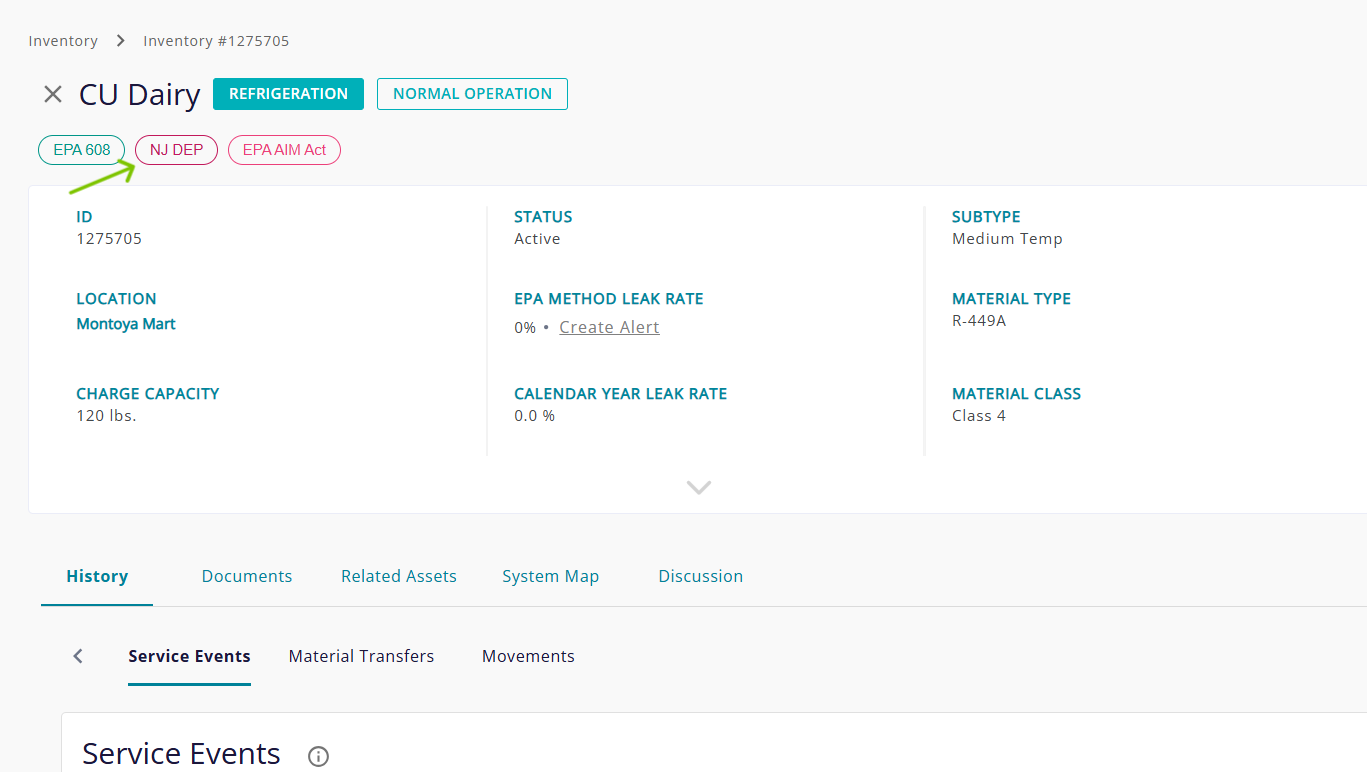Select the Movements sub-tab
This screenshot has width=1367, height=772.
(528, 656)
